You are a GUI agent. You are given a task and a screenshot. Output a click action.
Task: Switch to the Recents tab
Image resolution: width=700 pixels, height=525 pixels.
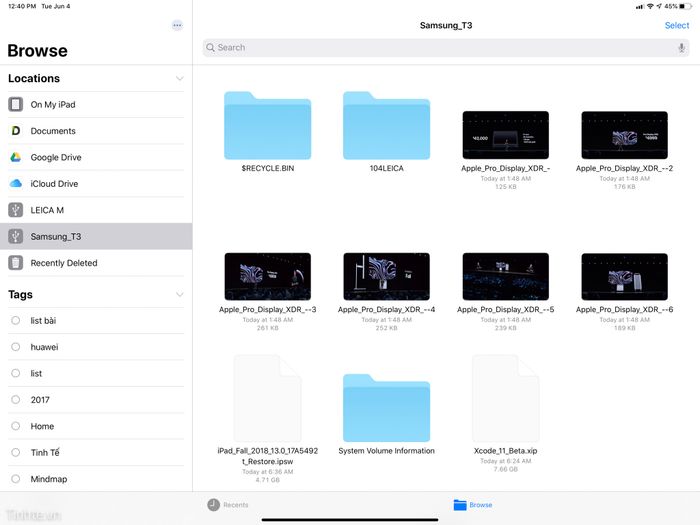pyautogui.click(x=228, y=505)
